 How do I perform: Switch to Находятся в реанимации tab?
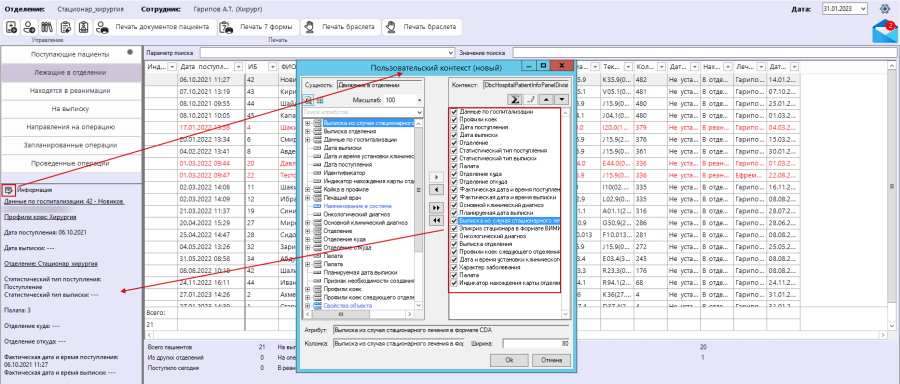(70, 91)
